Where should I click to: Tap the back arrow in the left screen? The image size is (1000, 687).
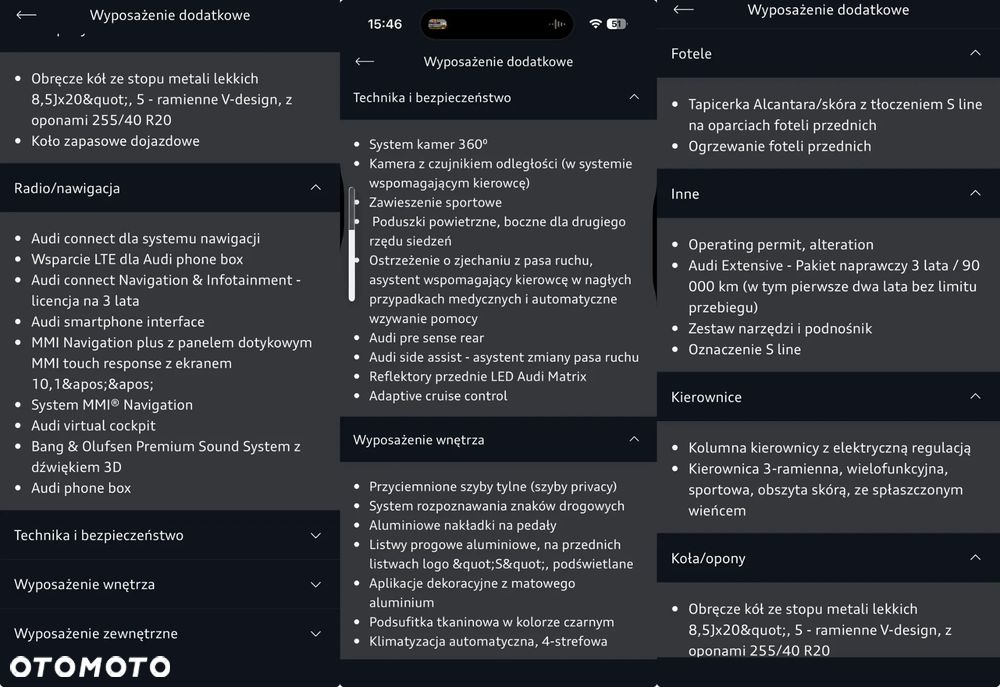coord(26,15)
